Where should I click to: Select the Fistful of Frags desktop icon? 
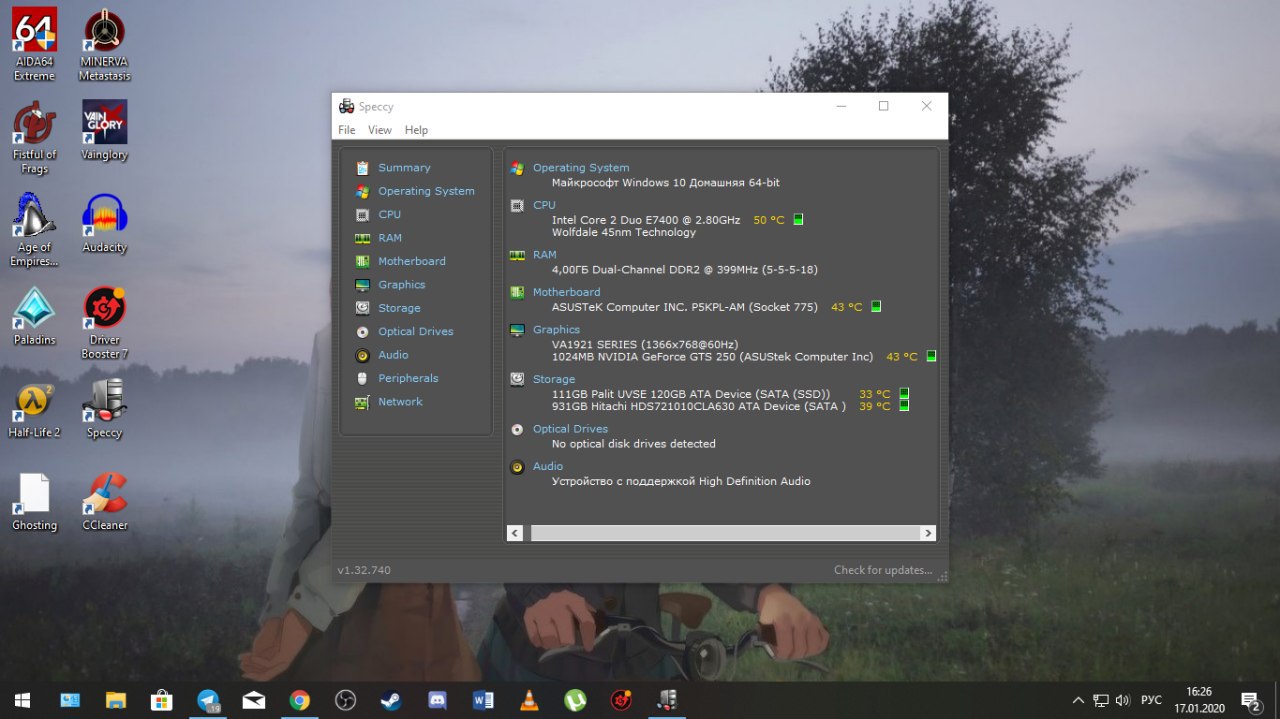coord(34,137)
